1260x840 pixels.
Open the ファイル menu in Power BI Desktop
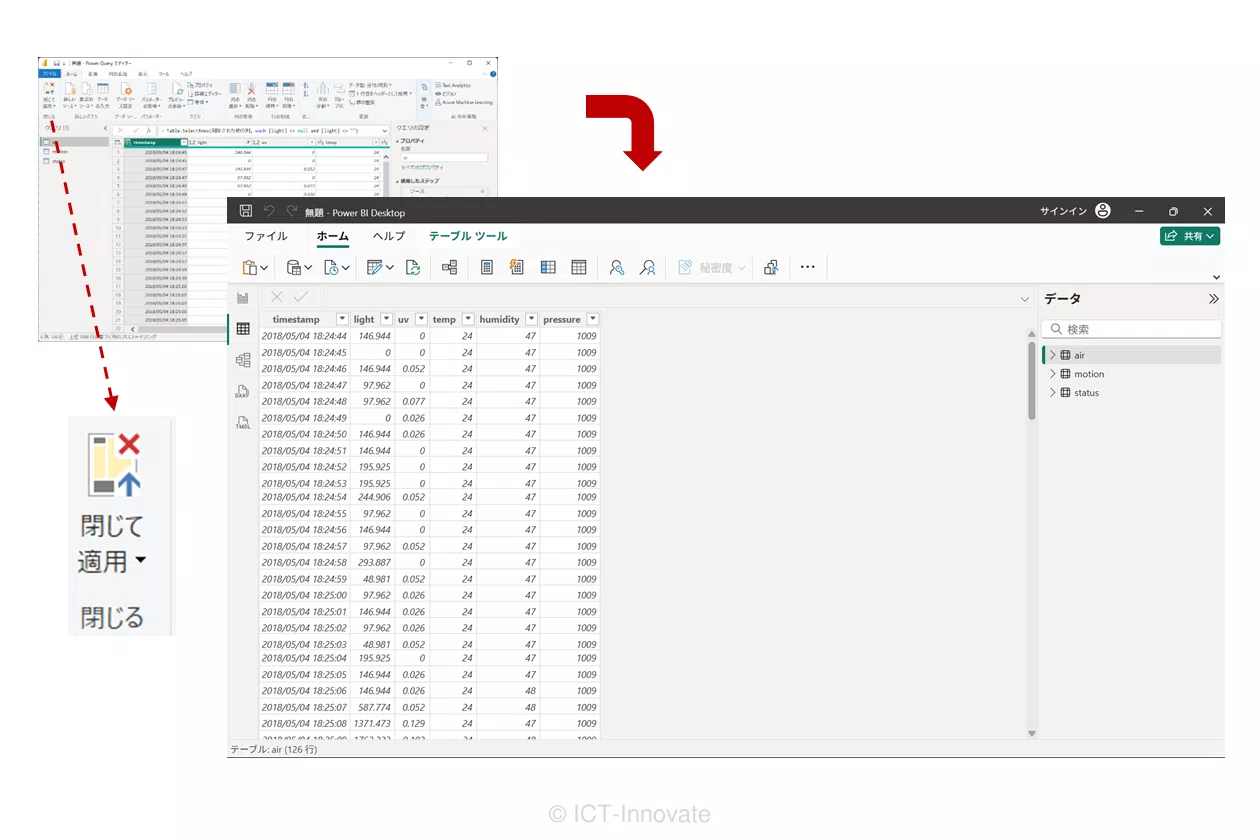pos(266,237)
